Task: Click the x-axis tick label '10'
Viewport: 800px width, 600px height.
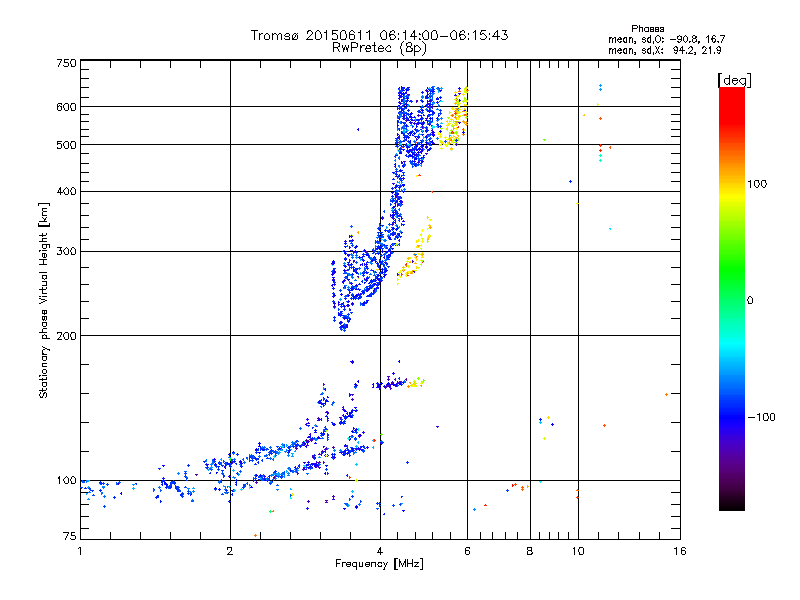Action: tap(578, 551)
